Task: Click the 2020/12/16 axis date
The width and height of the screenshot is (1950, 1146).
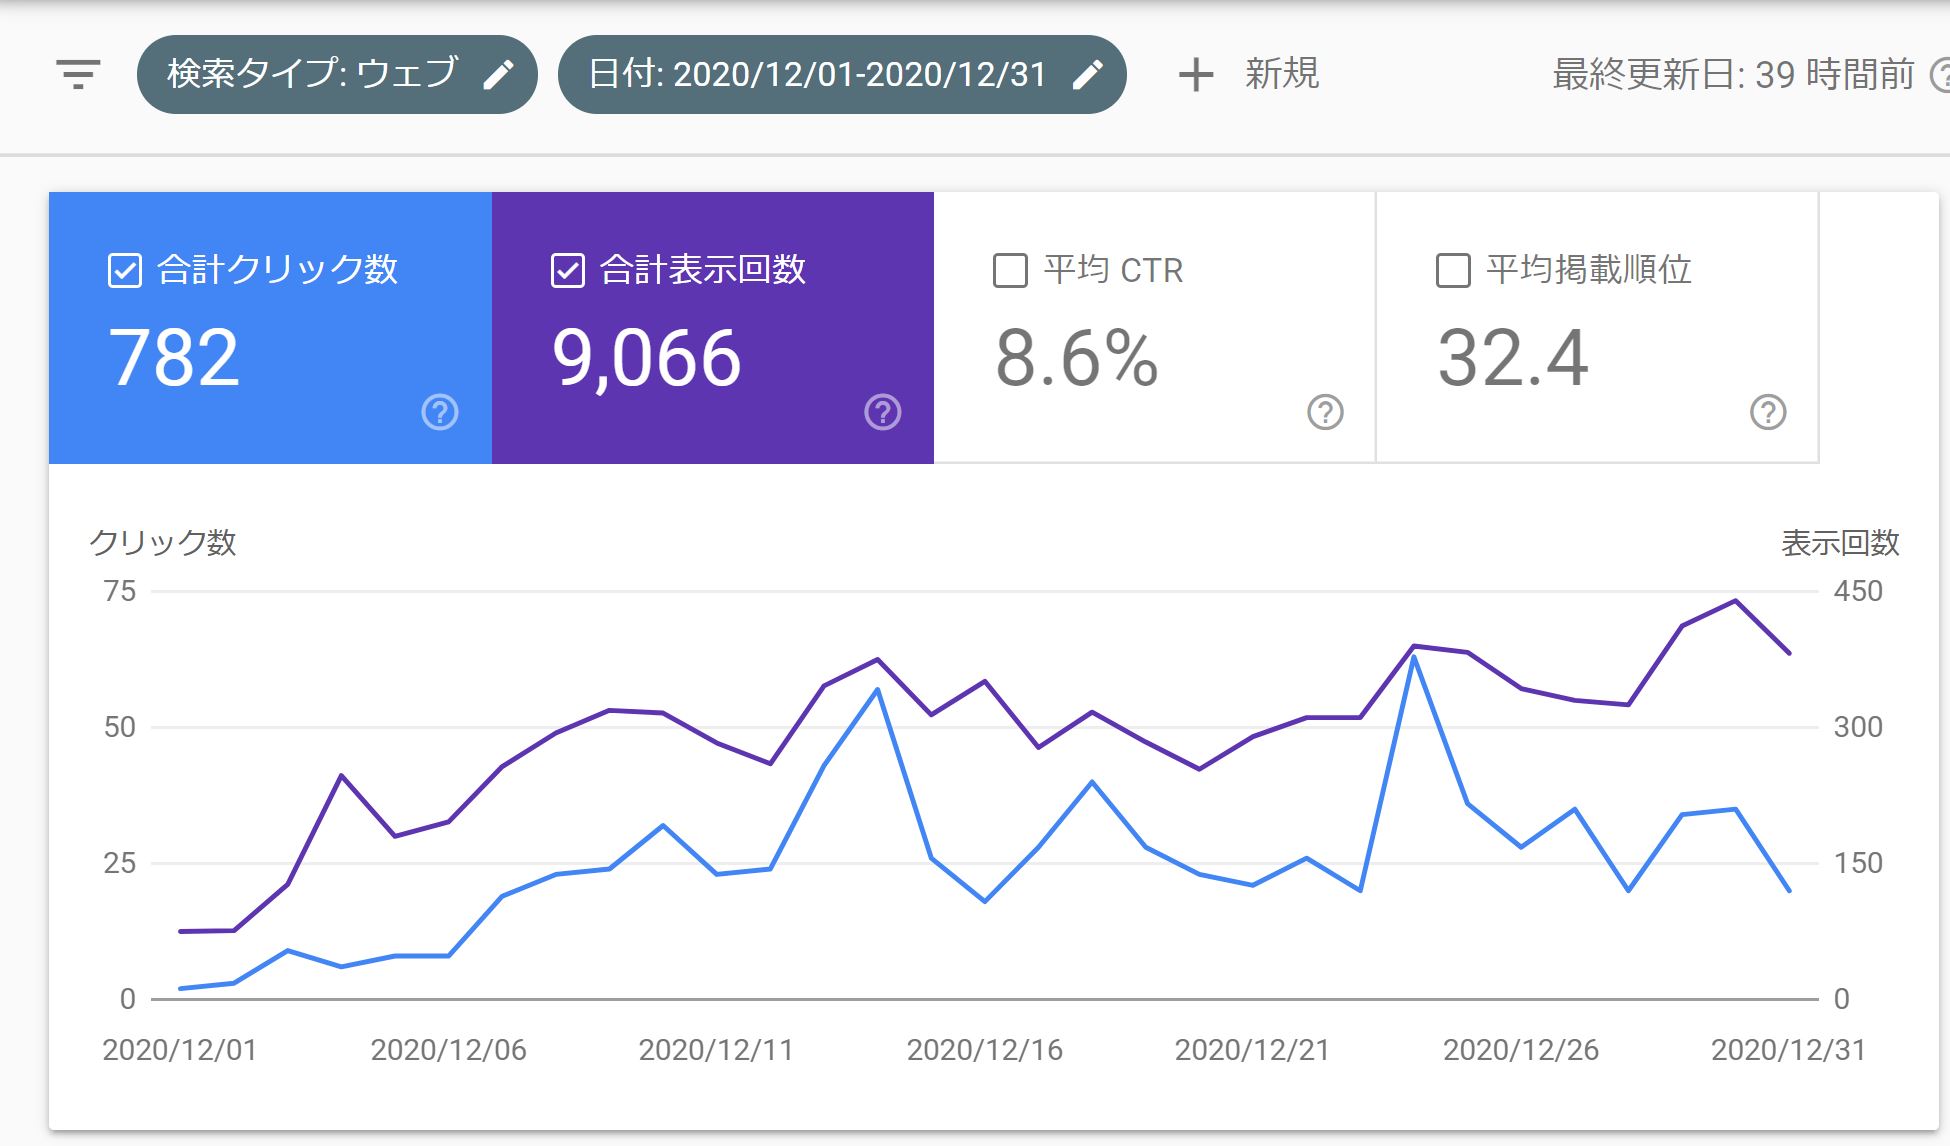Action: (984, 1050)
